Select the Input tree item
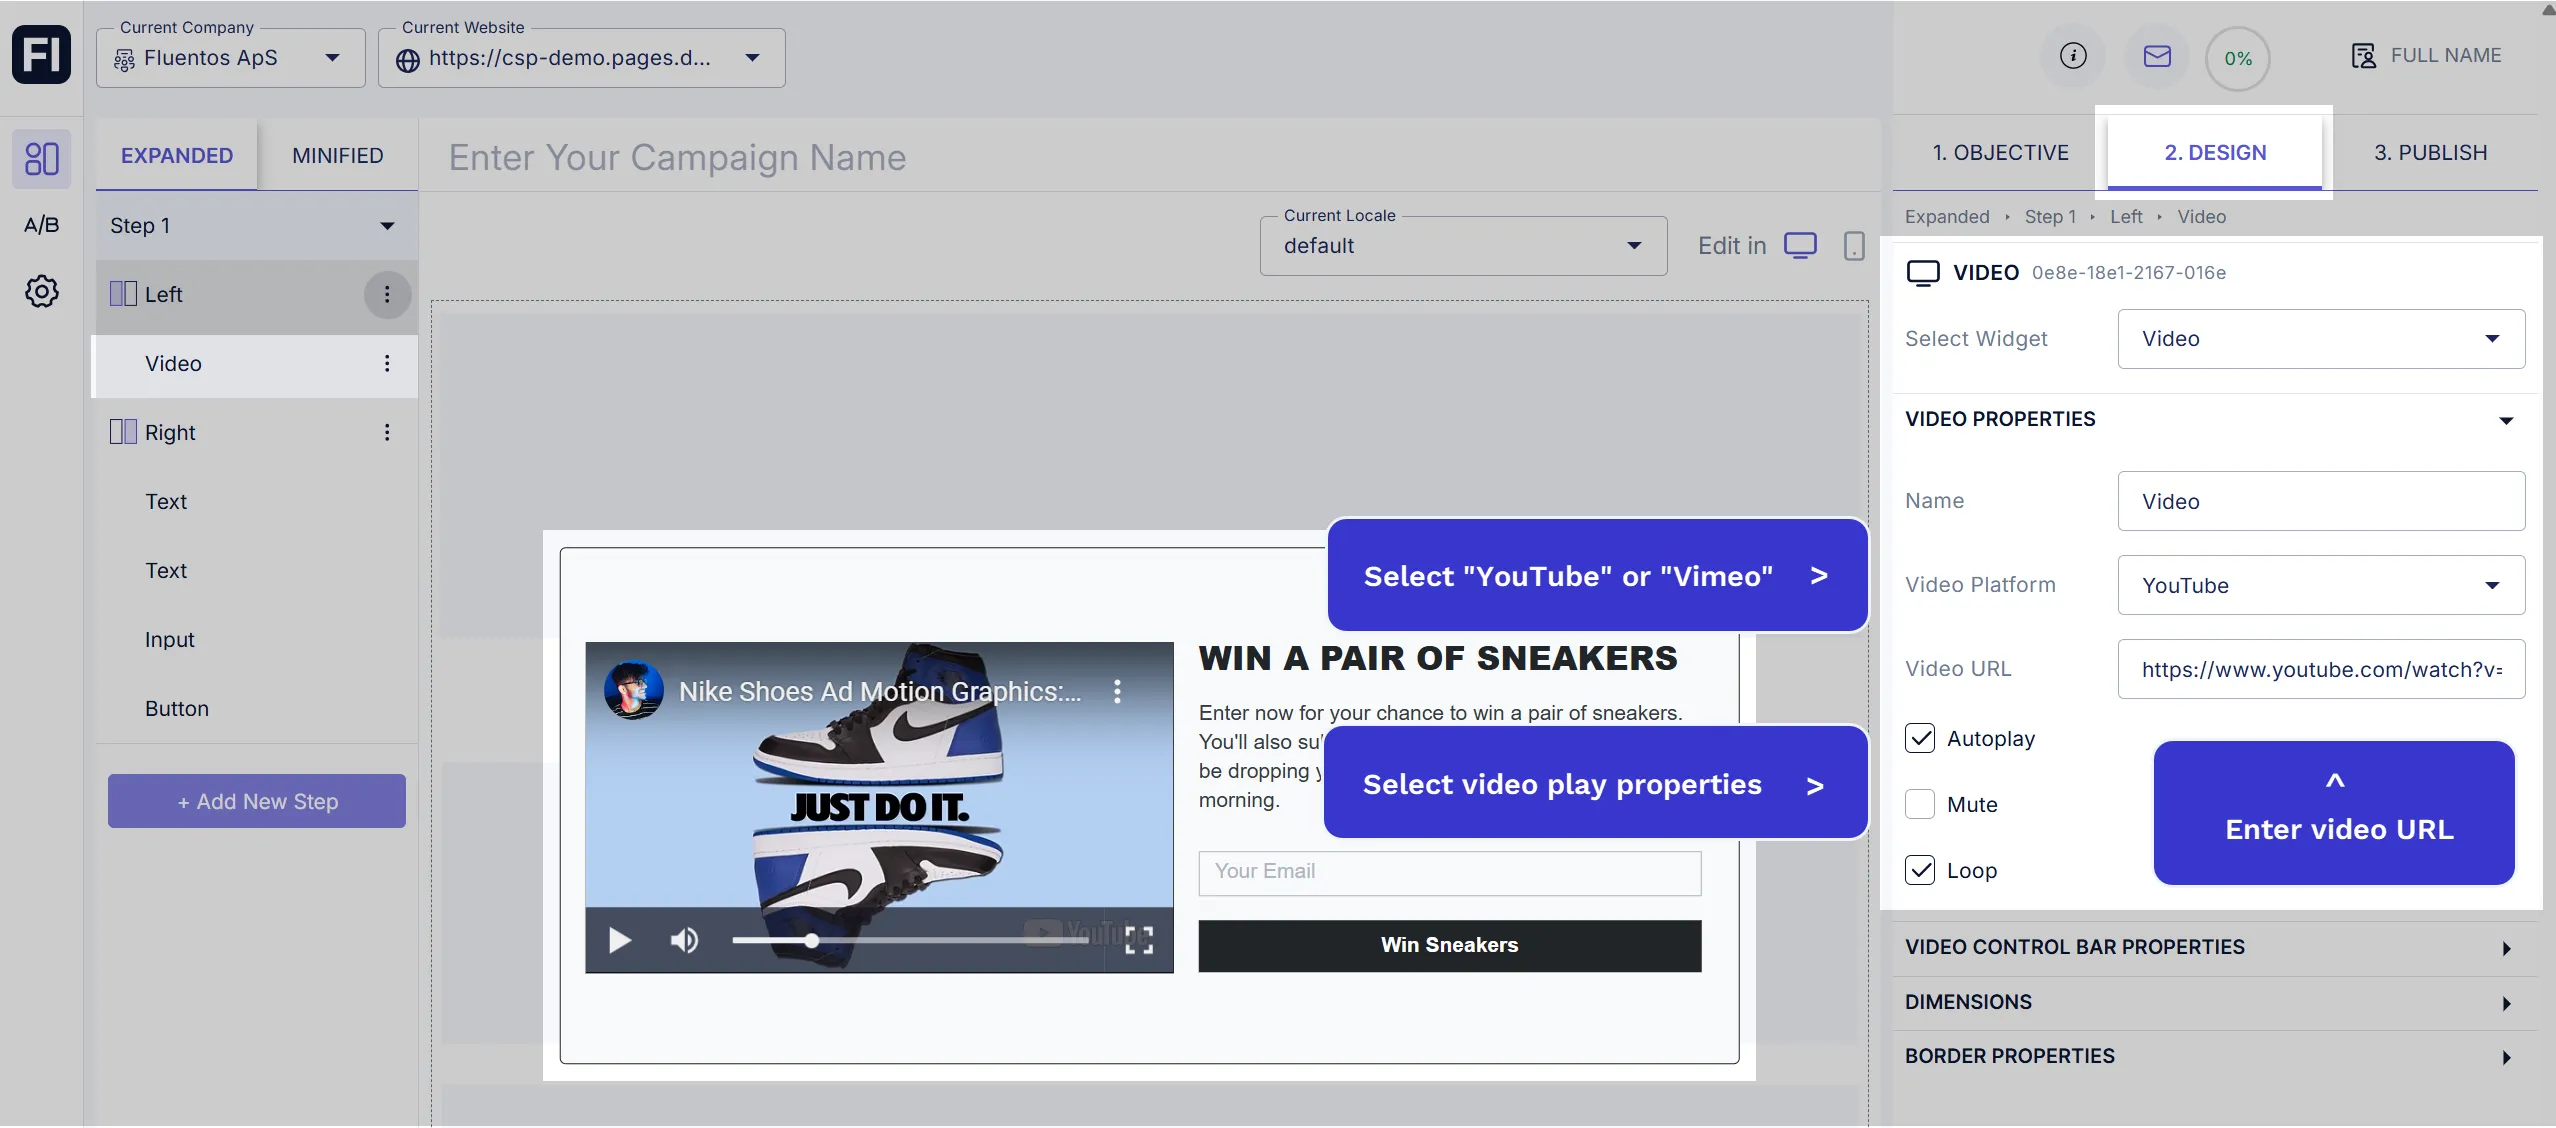The image size is (2556, 1128). click(256, 639)
